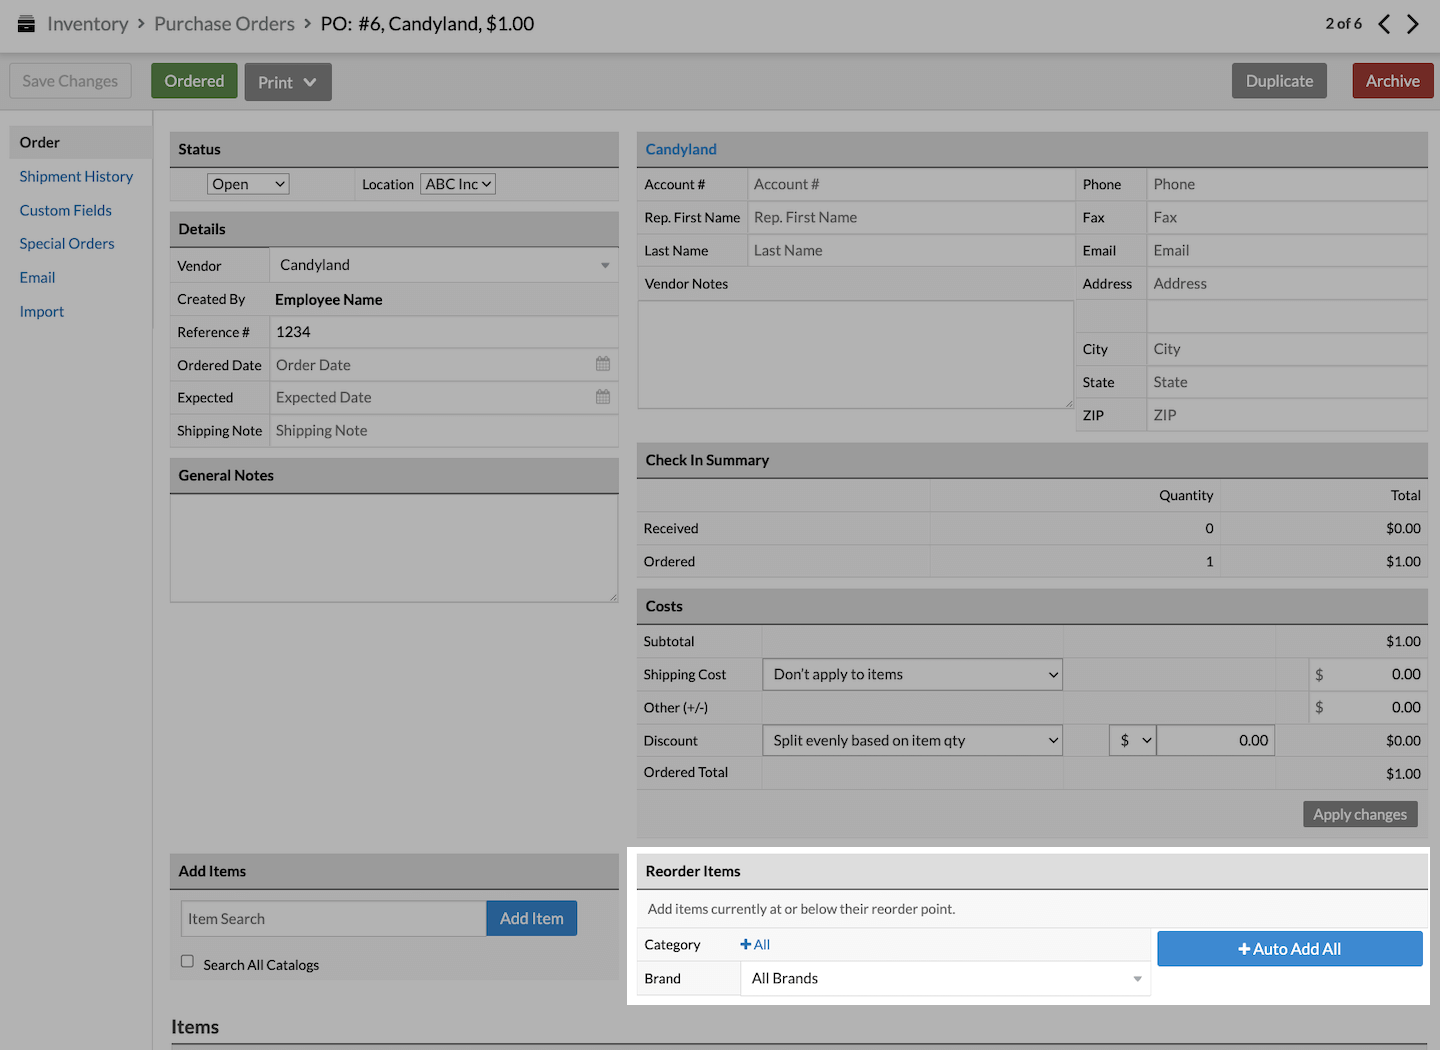Expand the Location ABC Inc dropdown
This screenshot has width=1440, height=1050.
458,184
